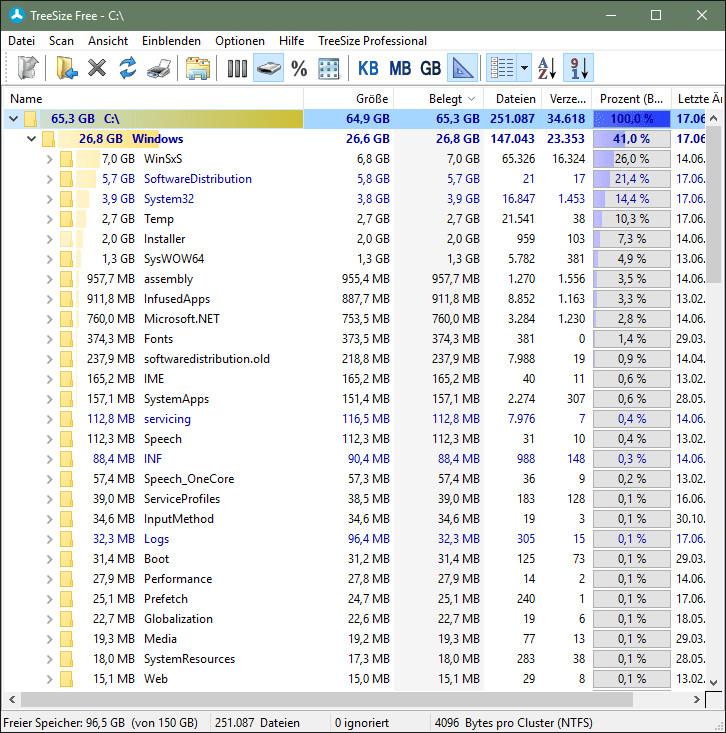Select the servicing folder icon

click(x=66, y=419)
